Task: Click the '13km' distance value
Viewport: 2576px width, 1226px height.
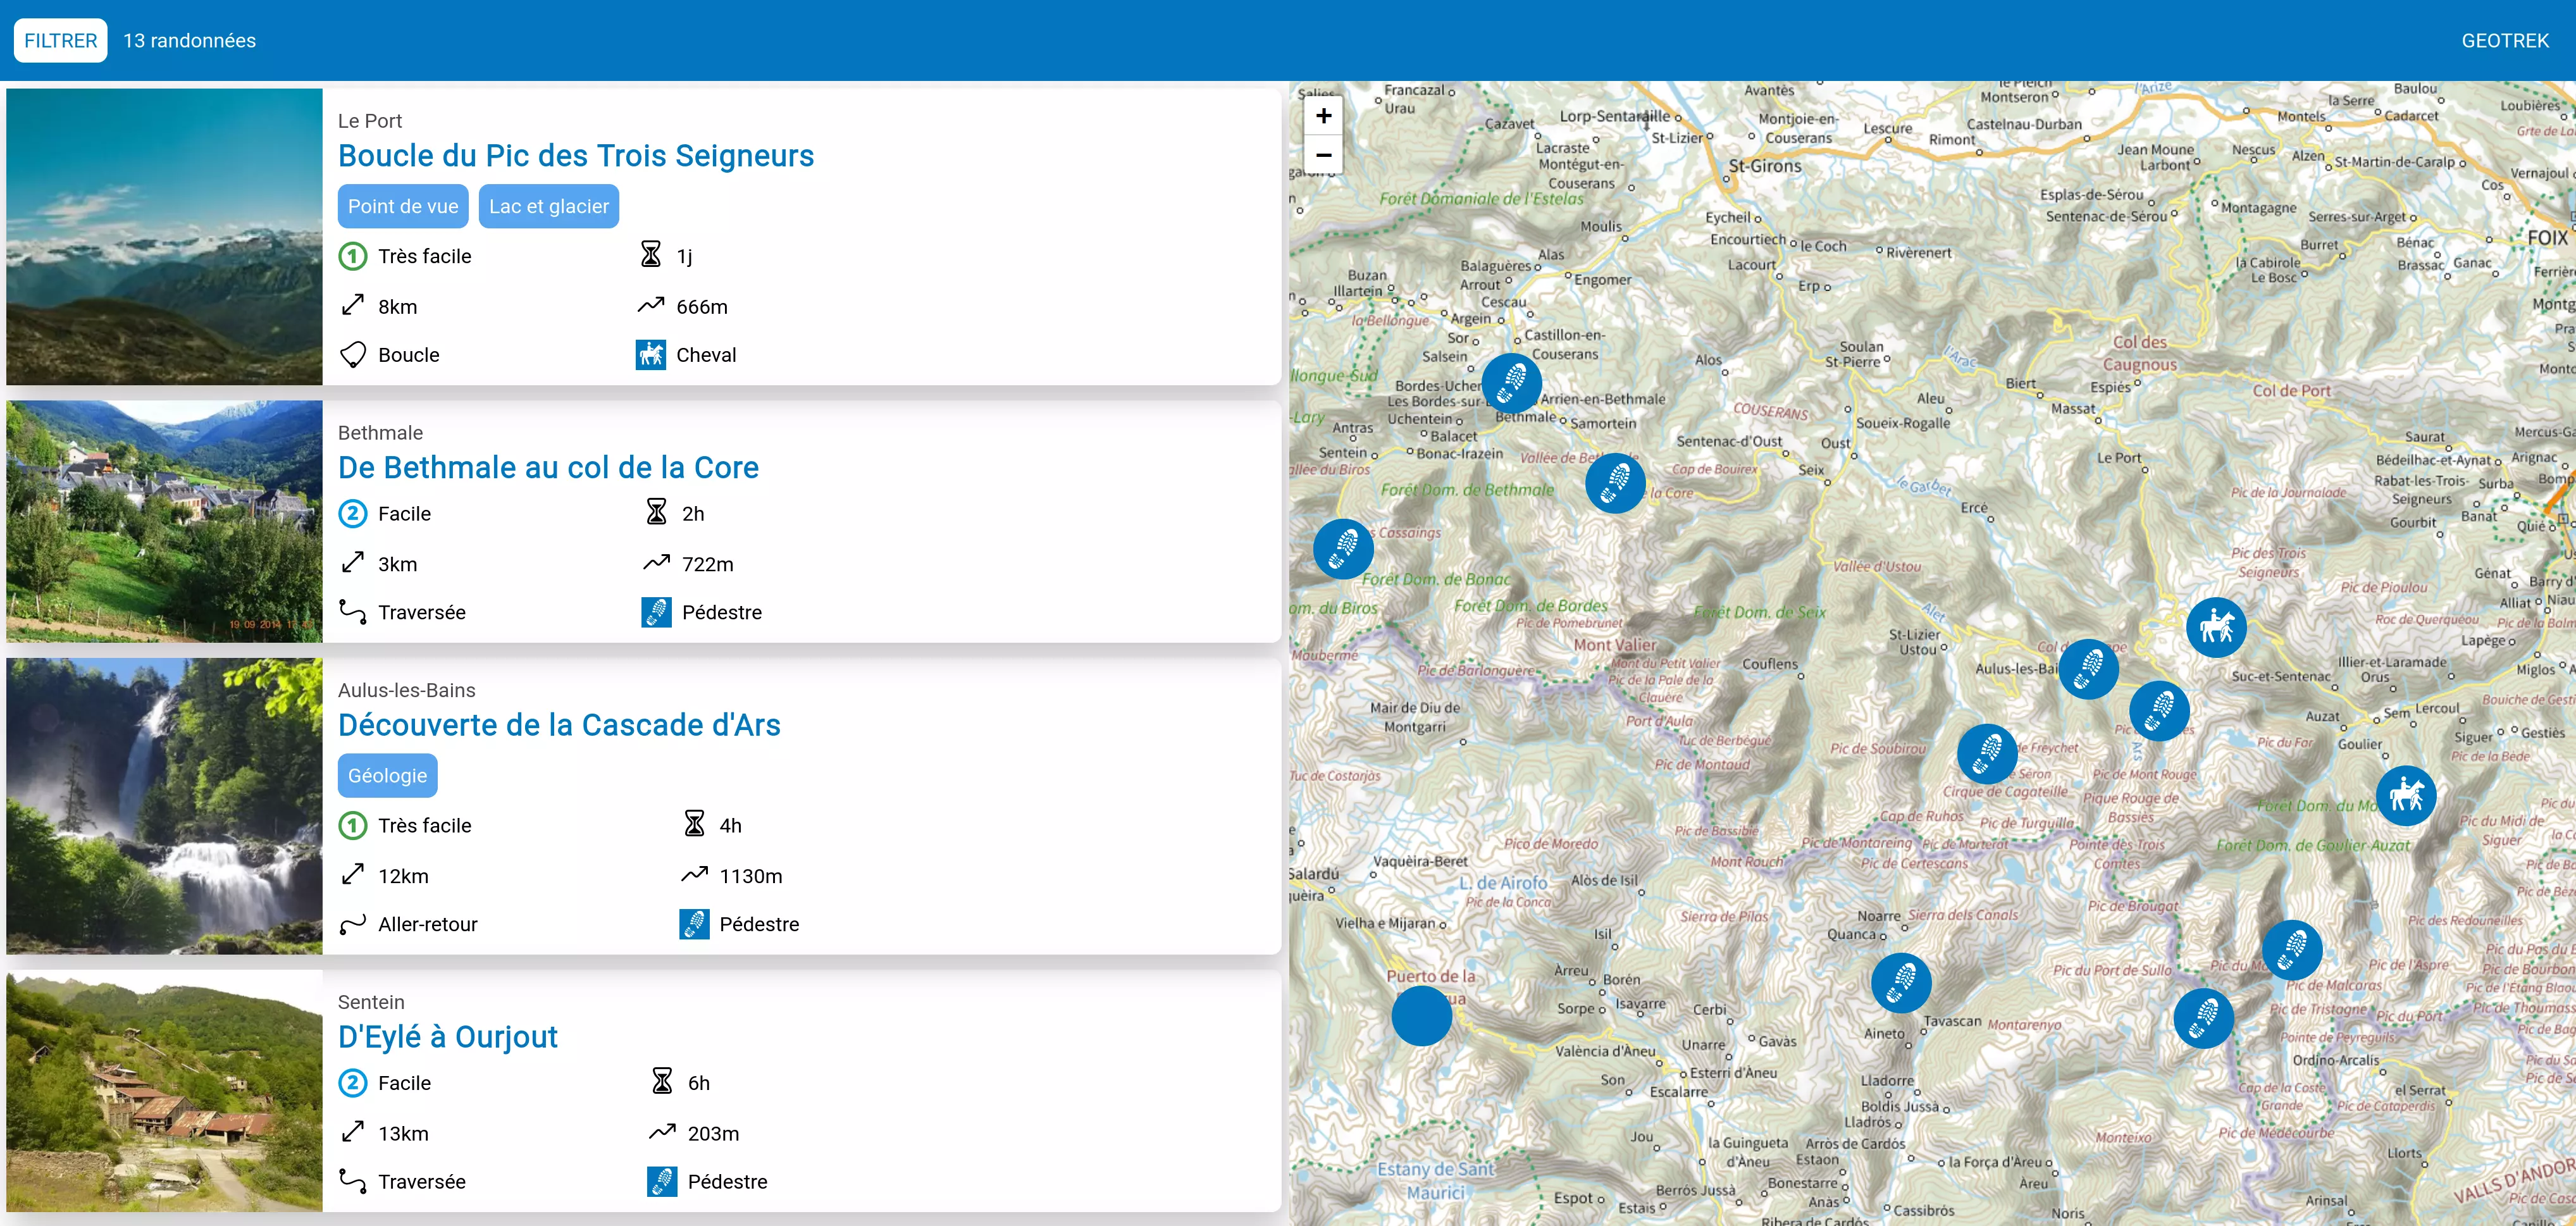Action: click(x=403, y=1134)
